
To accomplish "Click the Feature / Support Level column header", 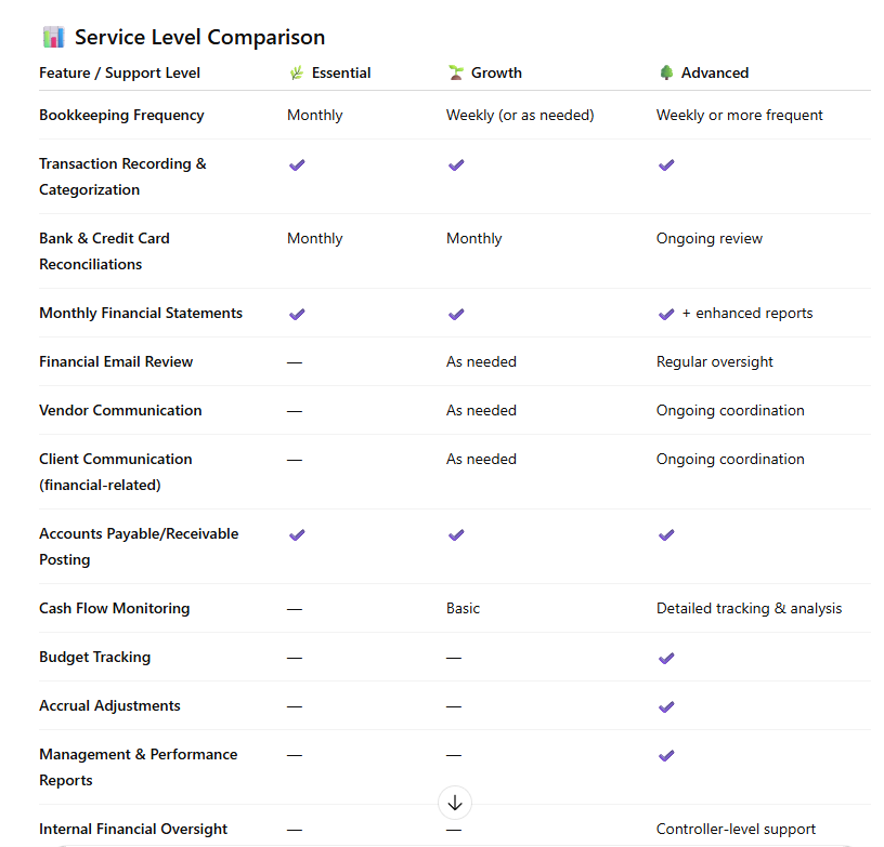I will point(120,73).
